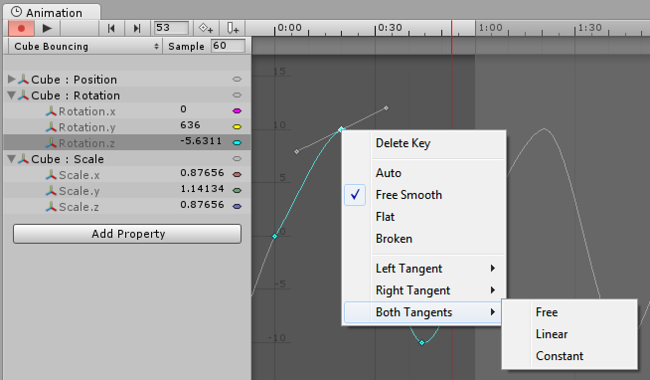Click the red playhead in time ruler
The image size is (650, 380).
click(x=451, y=28)
